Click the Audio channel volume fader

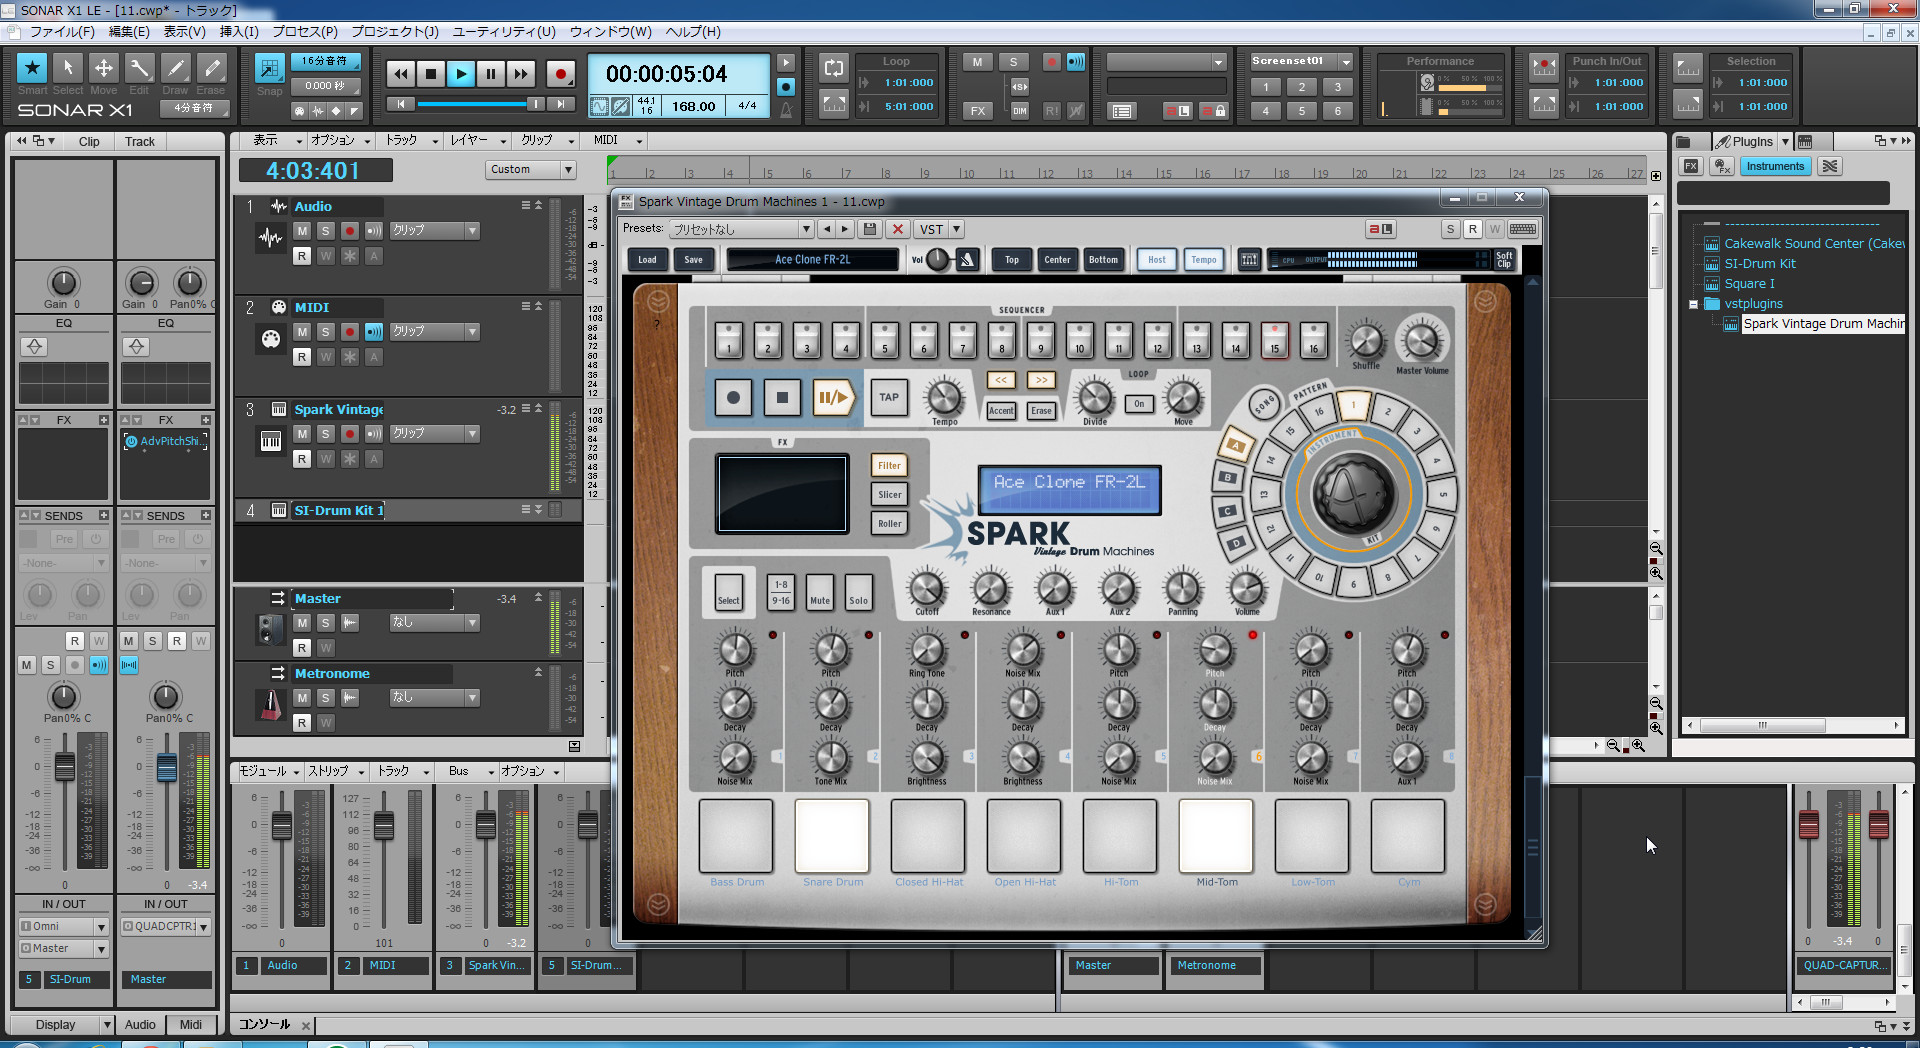tap(281, 826)
